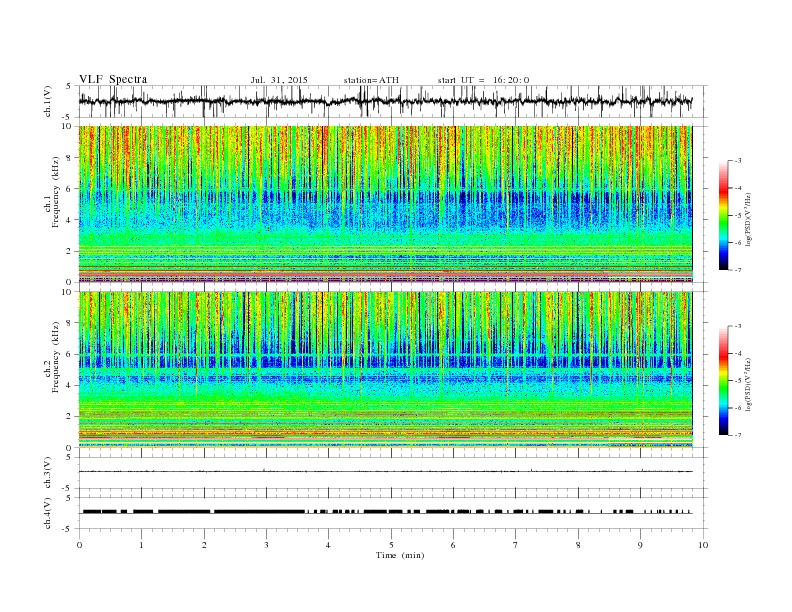
Task: Click time-axis tick label '0'
Action: point(79,545)
